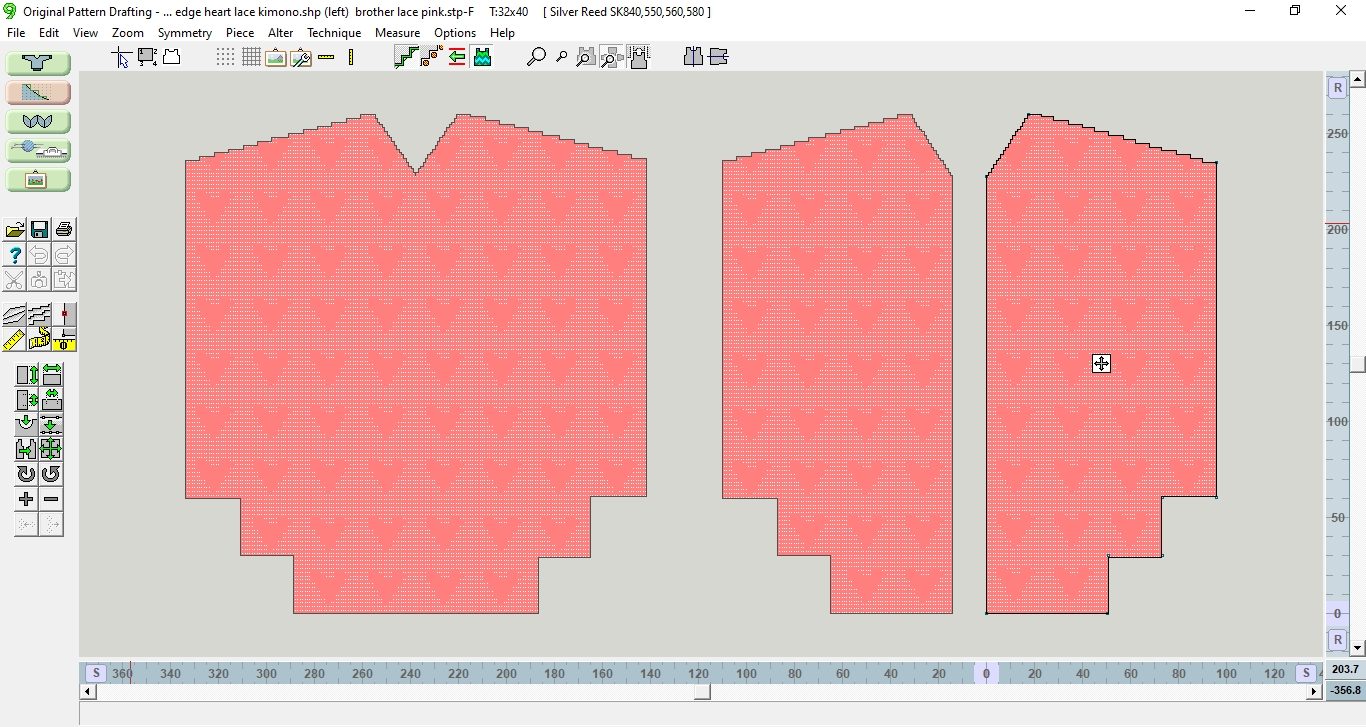
Task: Click the blue question mark help icon
Action: pos(14,255)
